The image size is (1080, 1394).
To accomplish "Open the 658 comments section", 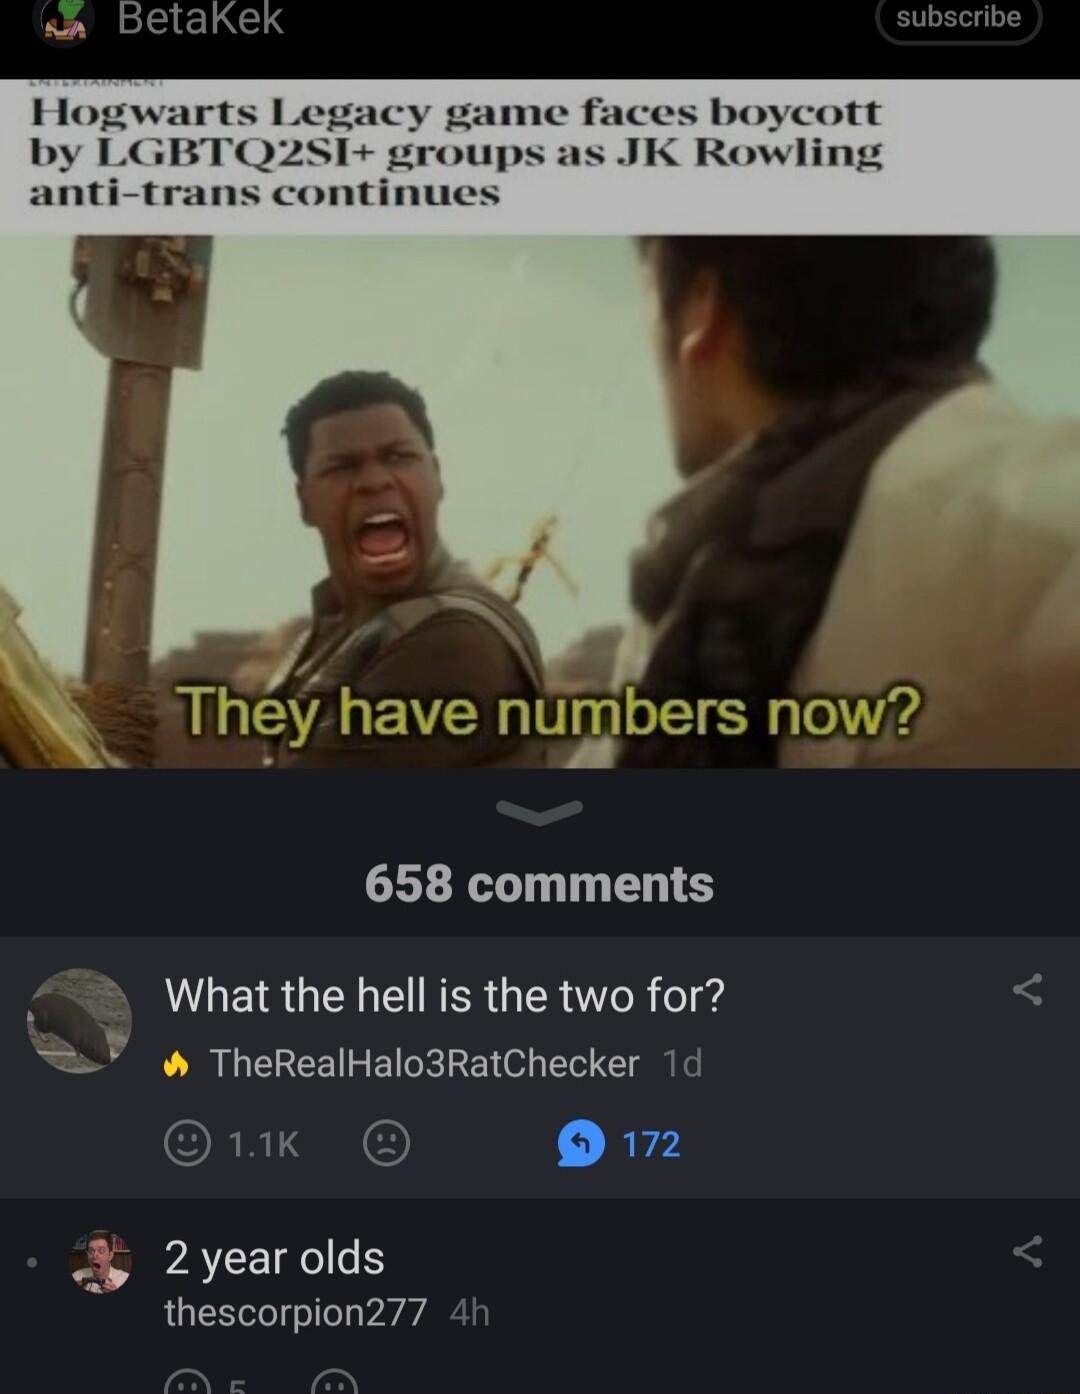I will (539, 884).
